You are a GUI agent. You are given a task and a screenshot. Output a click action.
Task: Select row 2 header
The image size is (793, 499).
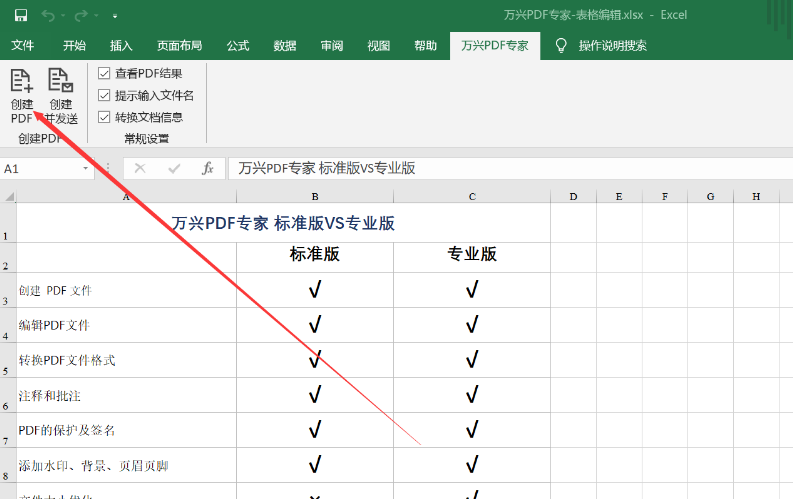pos(8,257)
